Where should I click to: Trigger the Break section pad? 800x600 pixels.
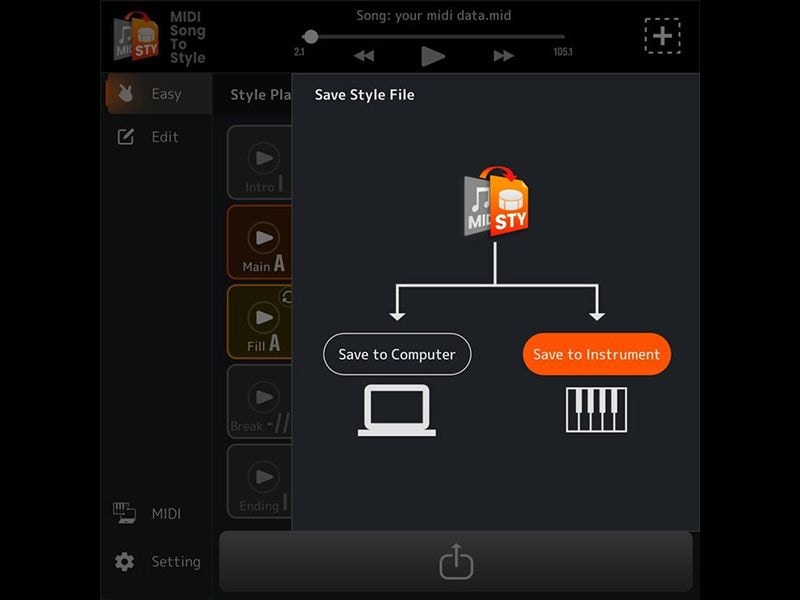[x=261, y=400]
